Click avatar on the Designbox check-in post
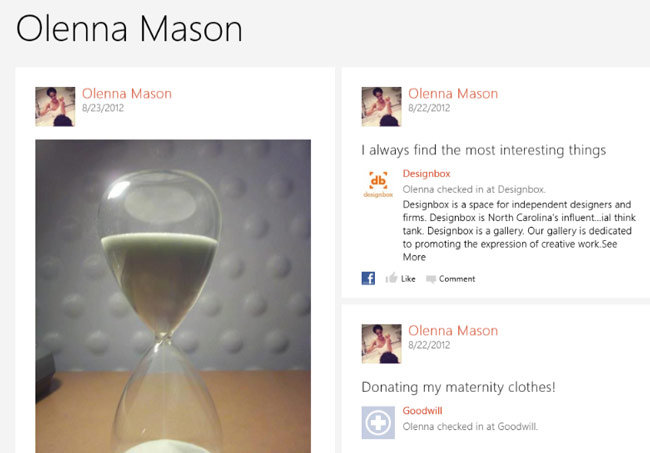This screenshot has height=453, width=650. [x=381, y=107]
